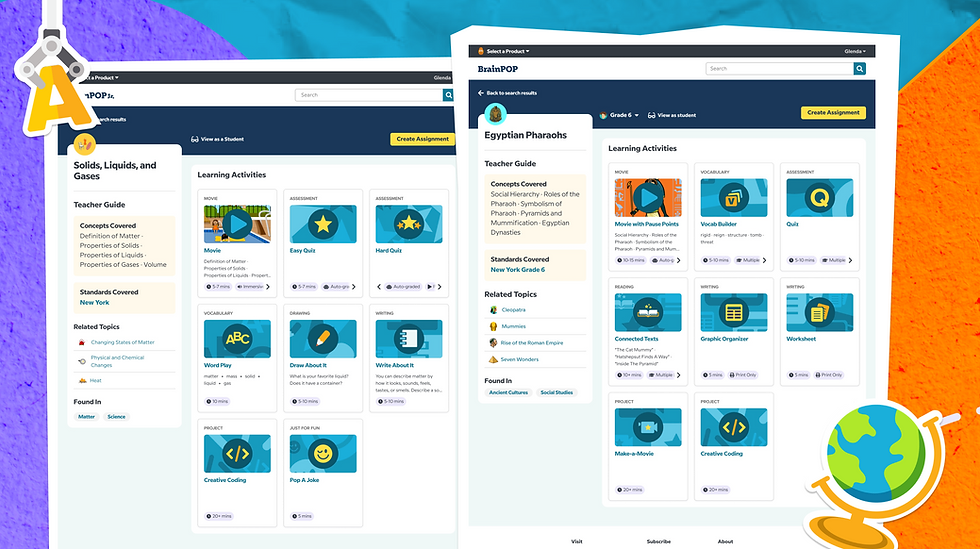Screen dimensions: 980x549
Task: Click the About footer link
Action: pyautogui.click(x=725, y=541)
